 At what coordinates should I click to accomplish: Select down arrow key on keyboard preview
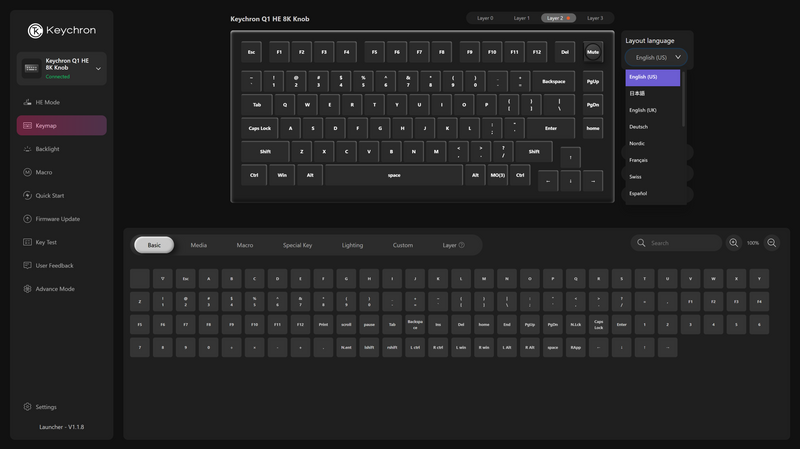[570, 181]
